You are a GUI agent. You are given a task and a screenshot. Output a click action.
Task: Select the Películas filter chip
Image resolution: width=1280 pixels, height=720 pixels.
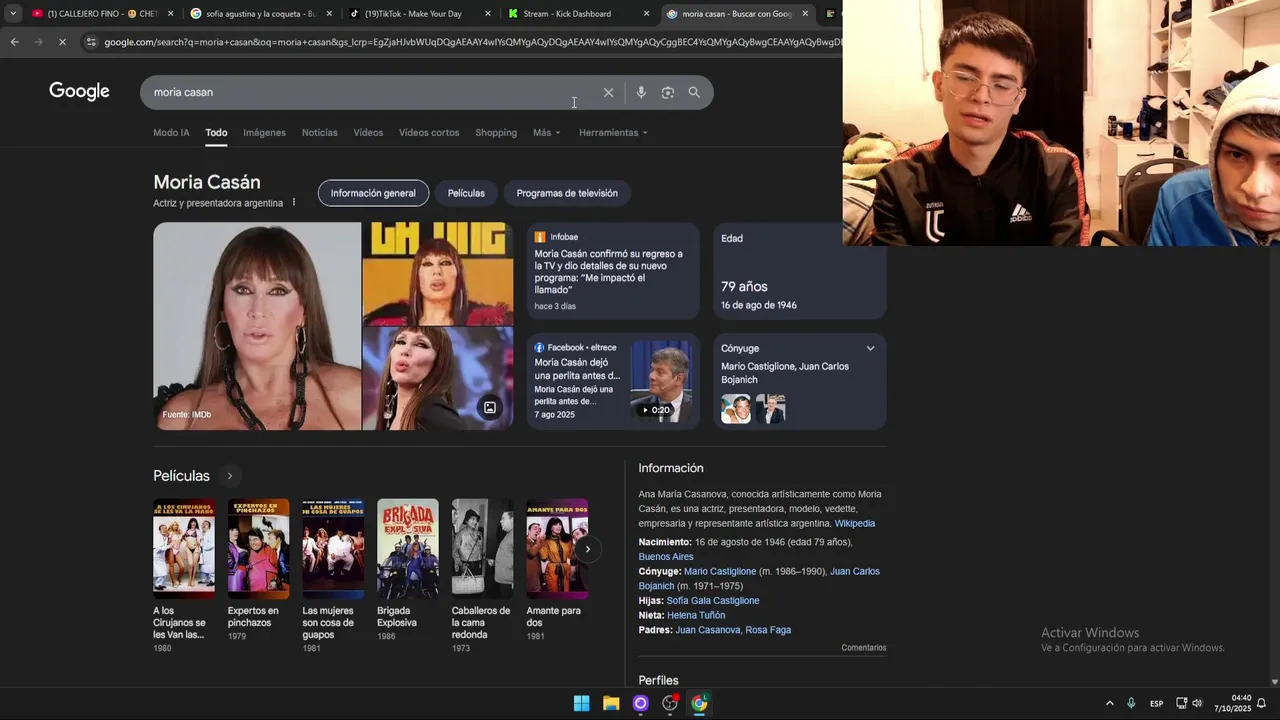click(x=466, y=193)
